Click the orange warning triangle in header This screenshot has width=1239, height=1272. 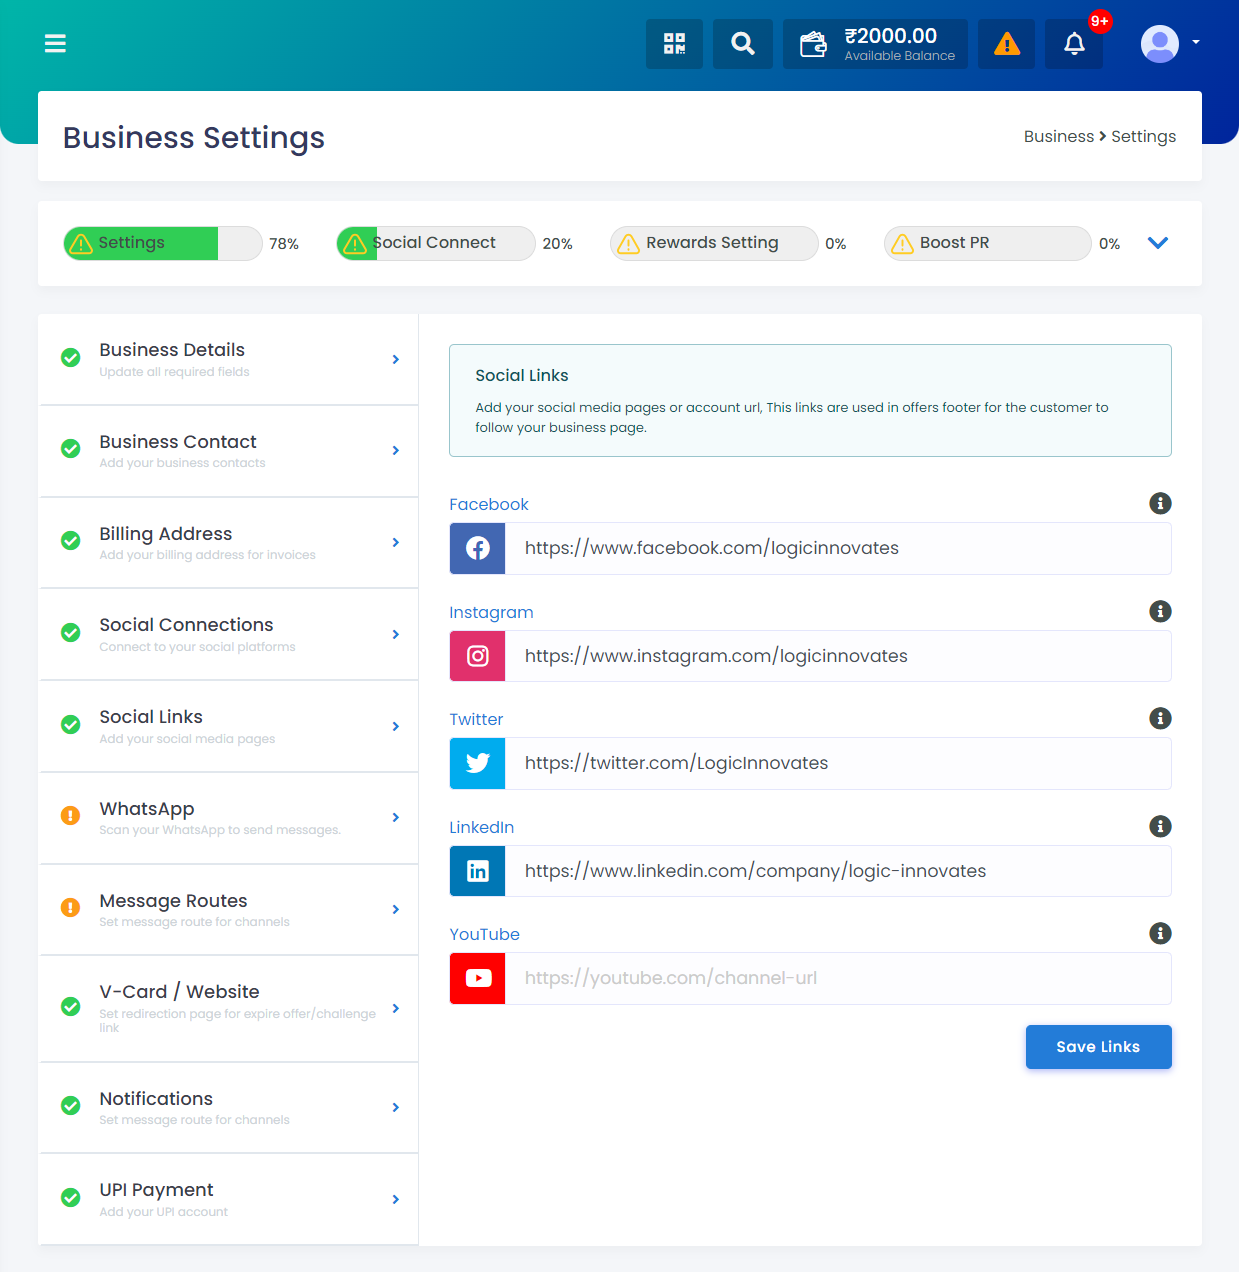pyautogui.click(x=1007, y=44)
